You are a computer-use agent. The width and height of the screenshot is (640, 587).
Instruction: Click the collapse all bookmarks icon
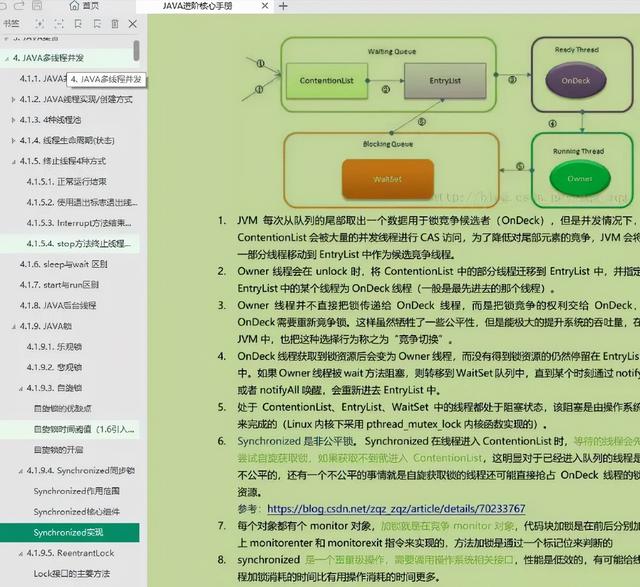(59, 24)
